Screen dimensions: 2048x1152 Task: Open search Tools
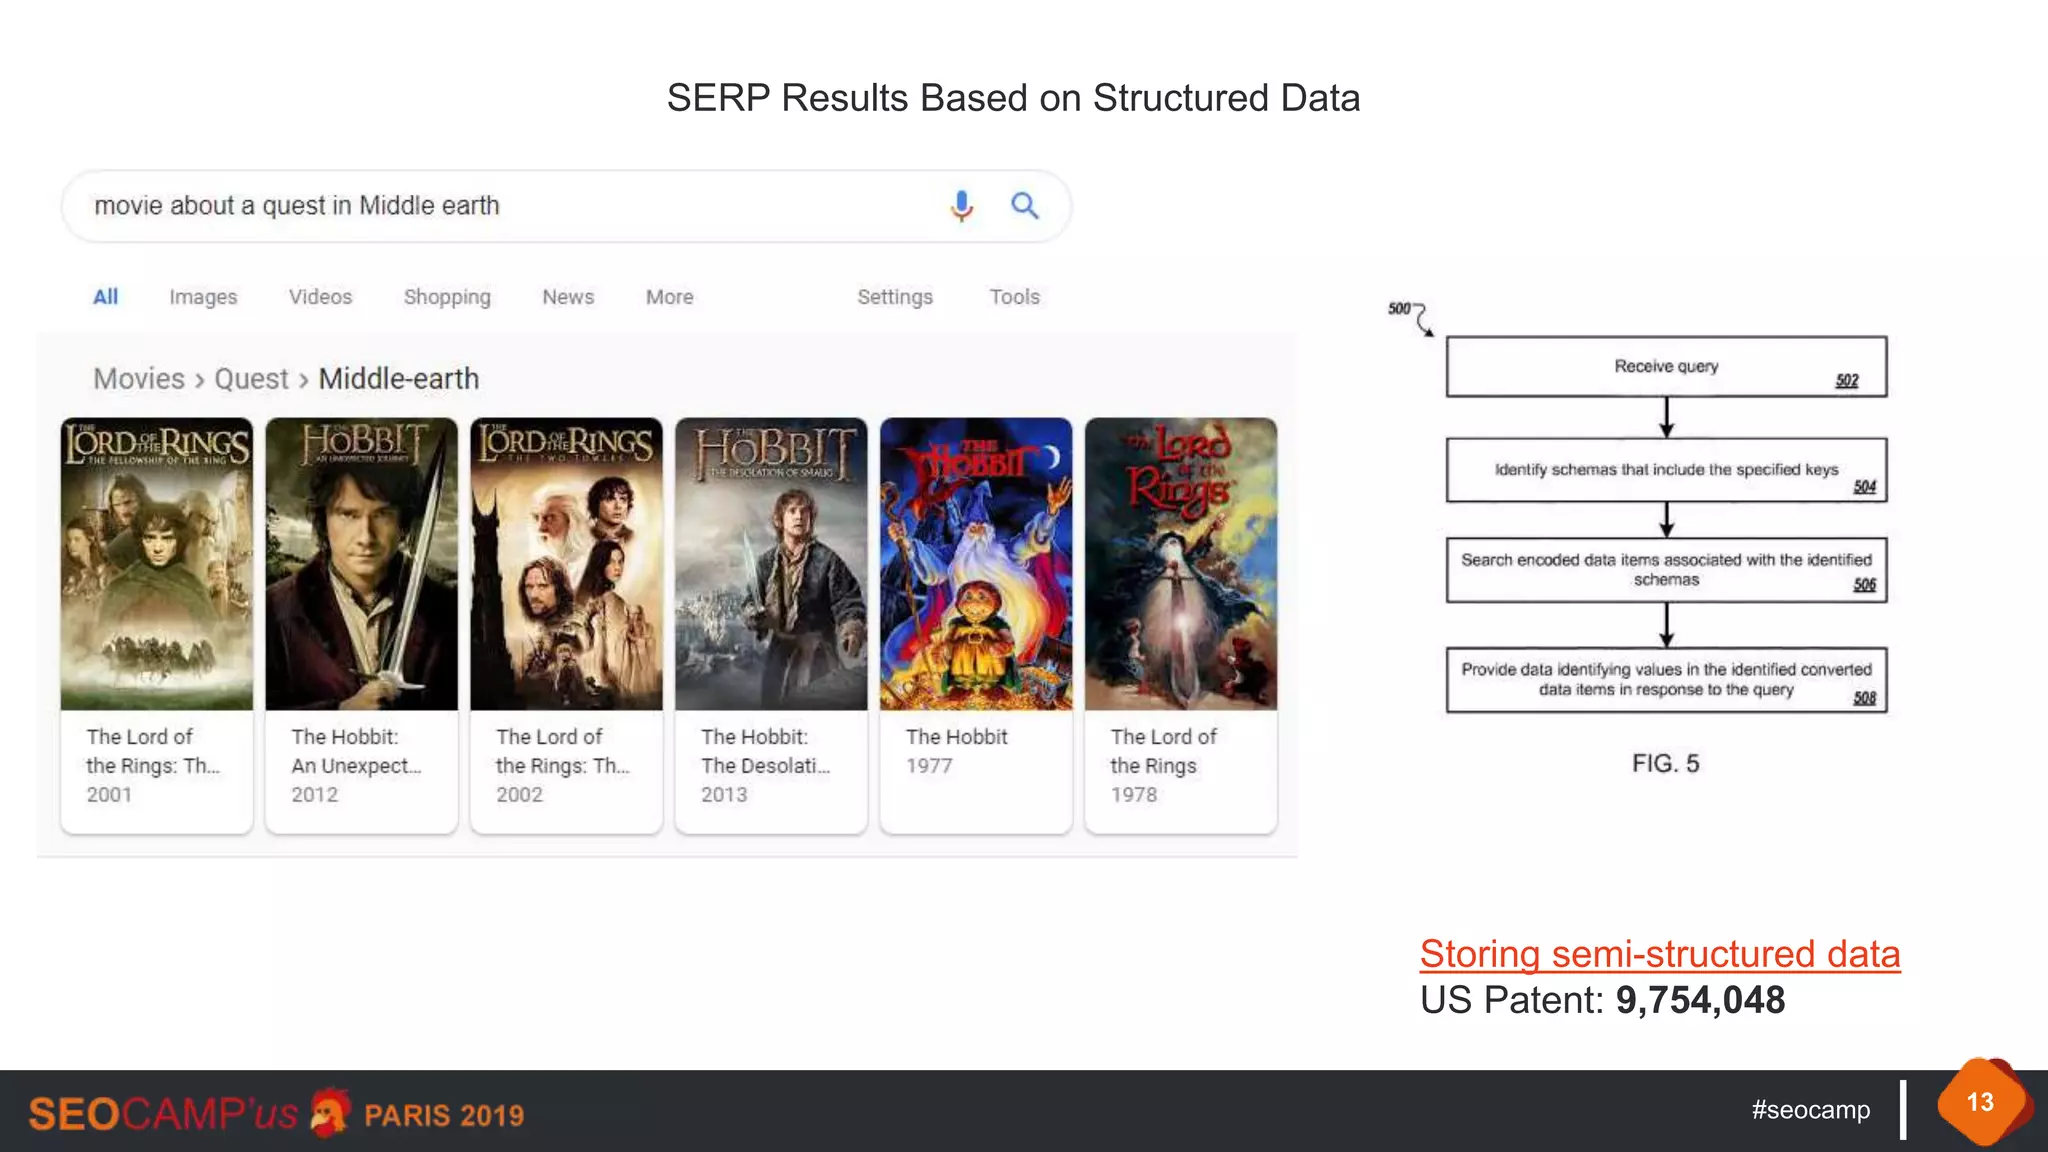click(x=1014, y=297)
